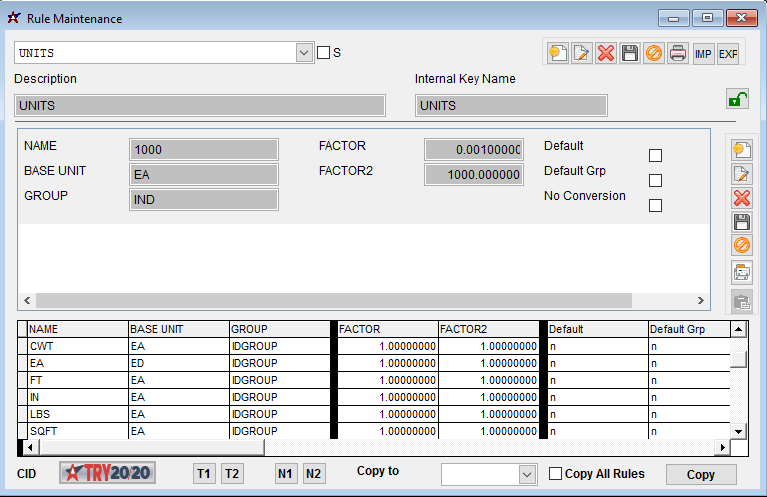The width and height of the screenshot is (767, 497).
Task: Click the IMP import button
Action: coord(704,53)
